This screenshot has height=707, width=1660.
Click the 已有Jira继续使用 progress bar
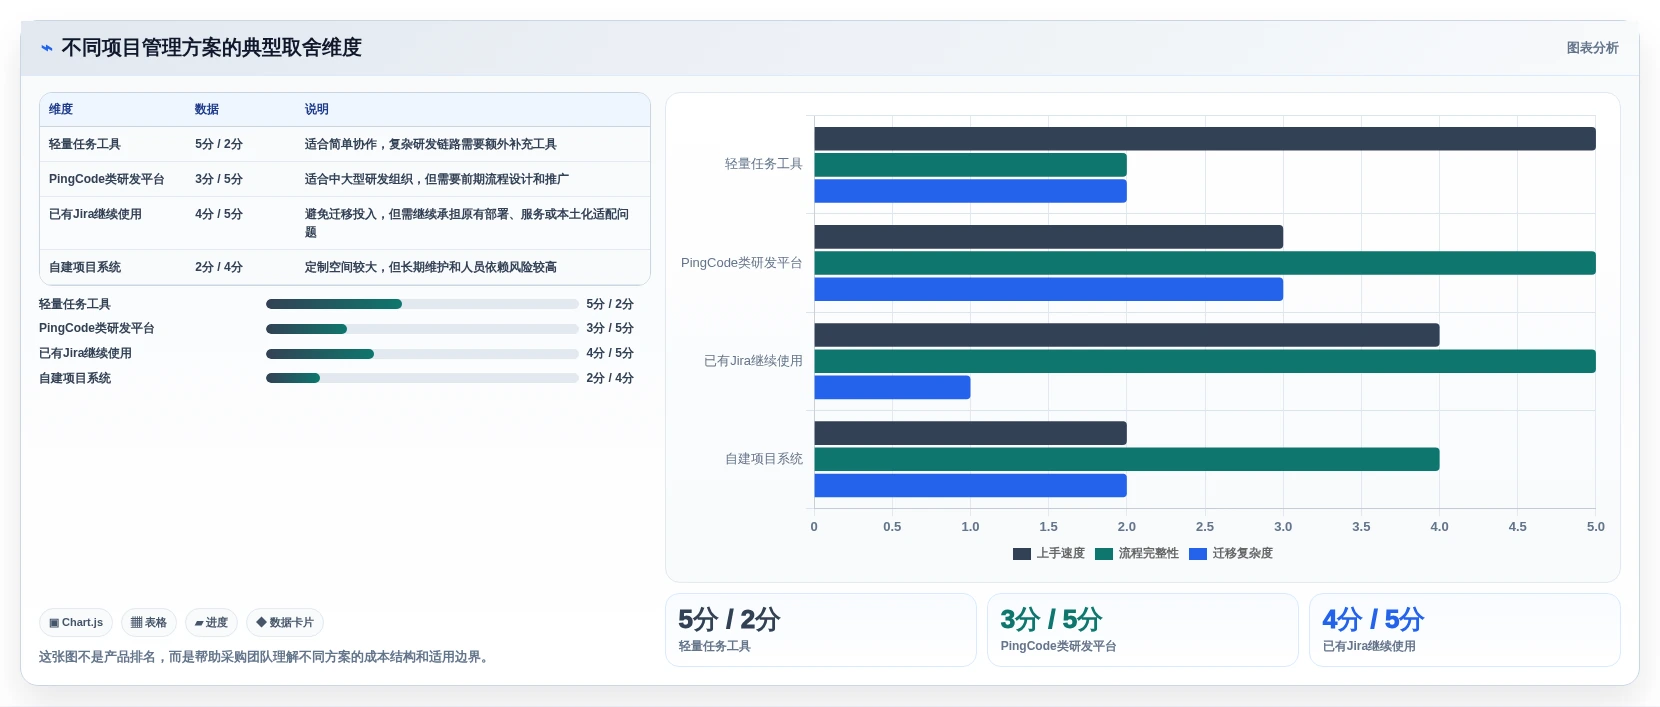pyautogui.click(x=422, y=354)
